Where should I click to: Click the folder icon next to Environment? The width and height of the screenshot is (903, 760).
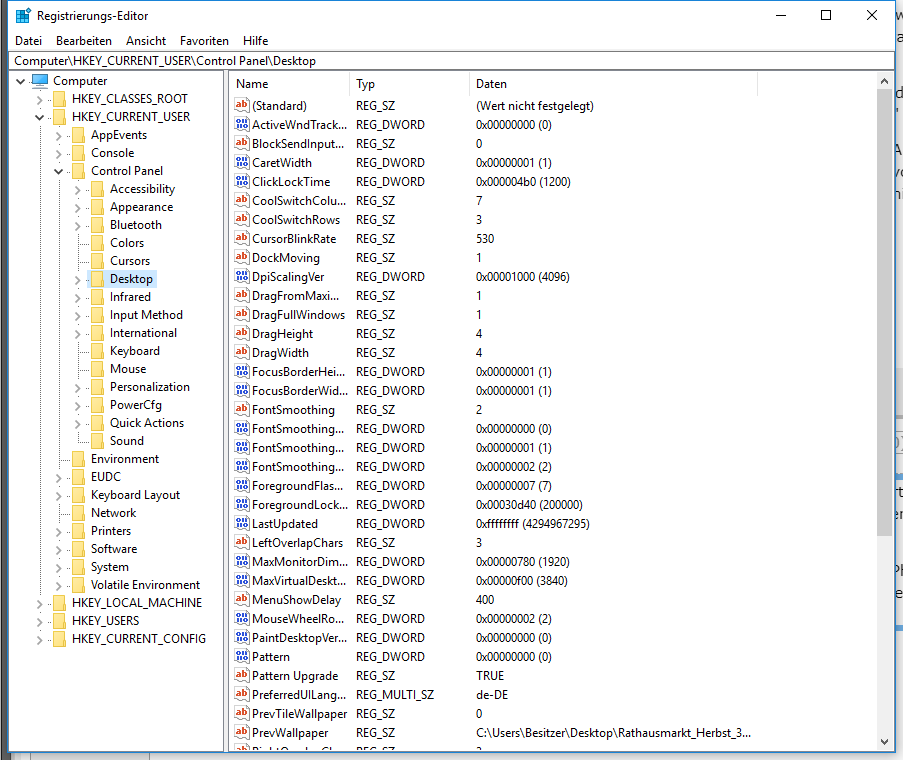tap(78, 459)
